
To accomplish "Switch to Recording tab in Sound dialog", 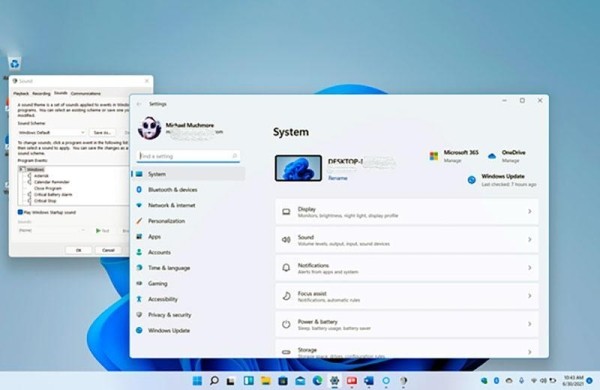I will tap(41, 93).
